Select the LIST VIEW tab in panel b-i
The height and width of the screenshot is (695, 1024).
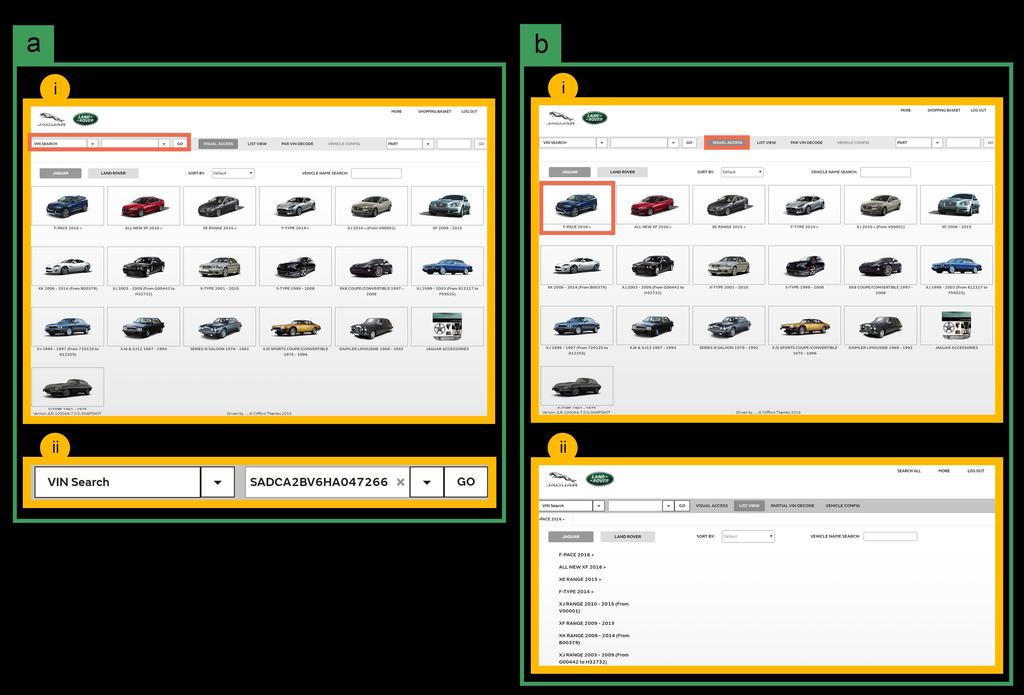click(766, 142)
